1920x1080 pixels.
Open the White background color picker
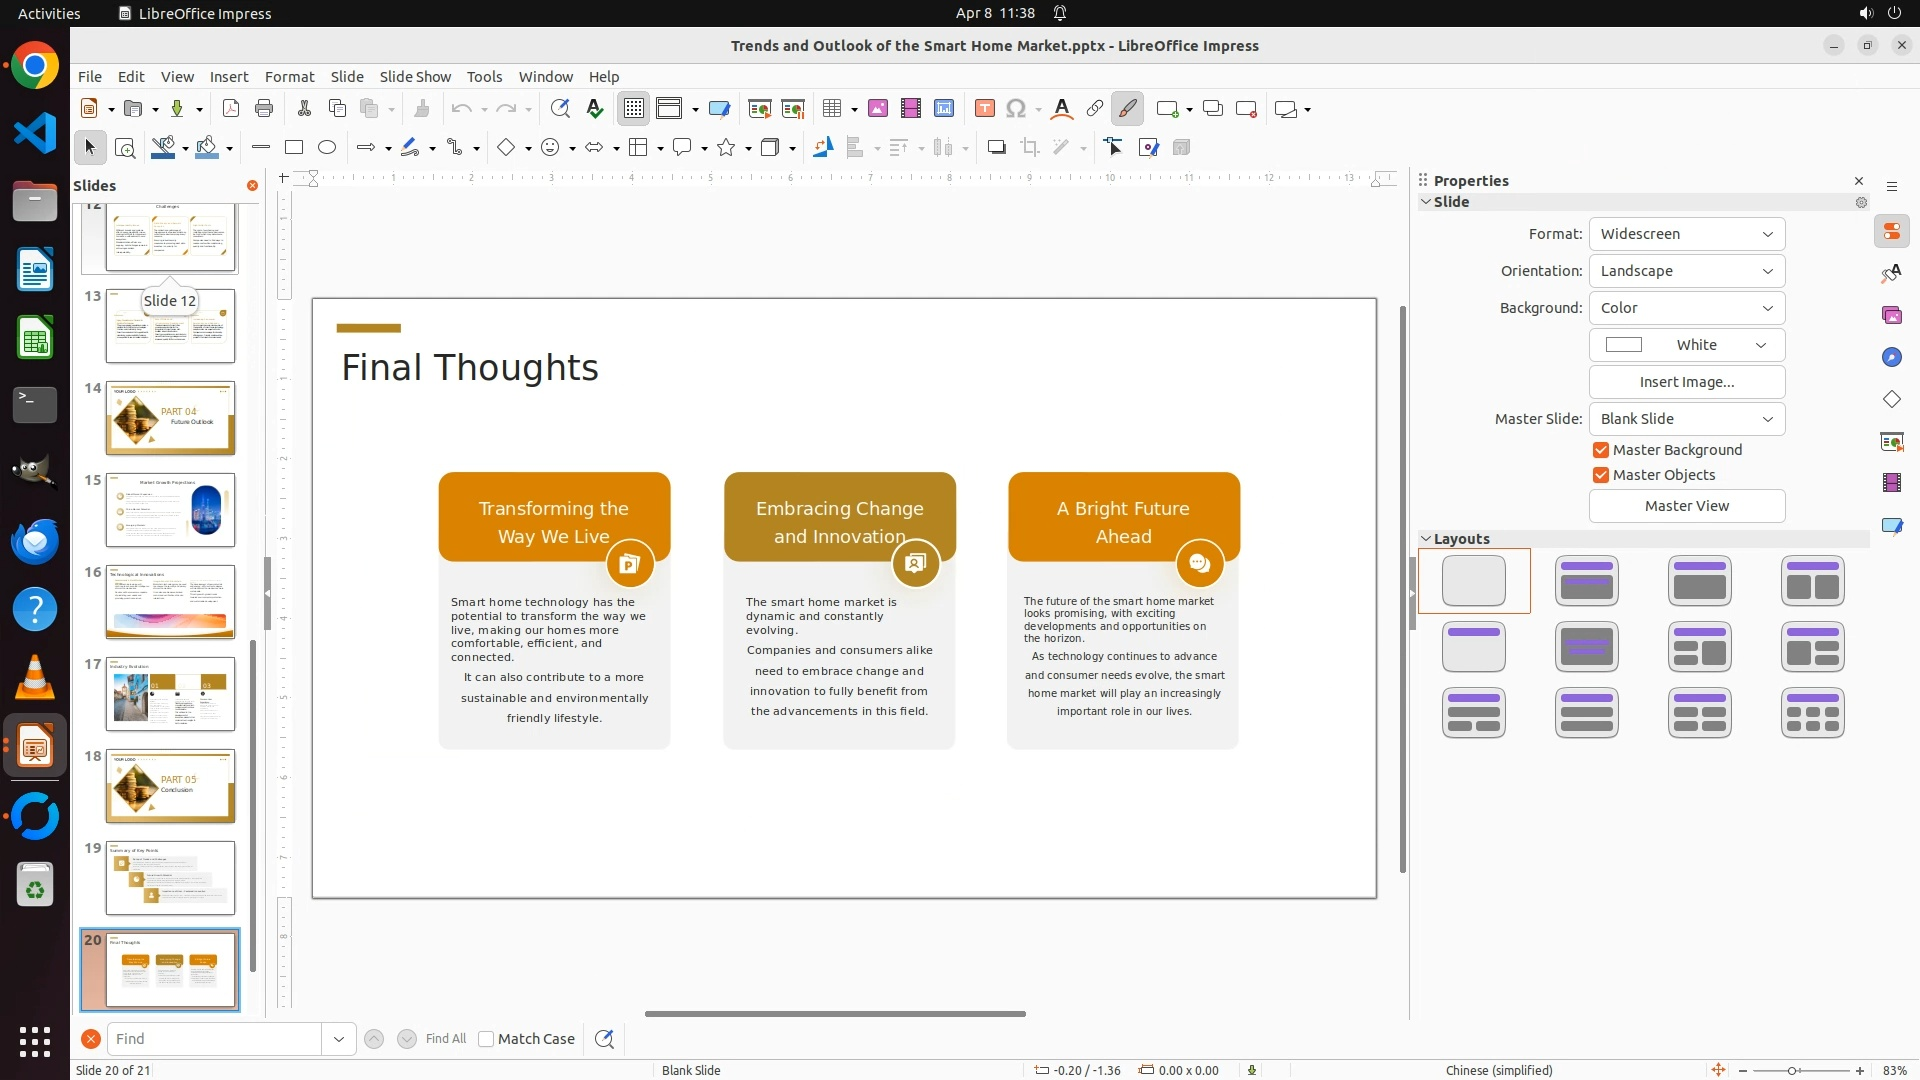point(1686,345)
